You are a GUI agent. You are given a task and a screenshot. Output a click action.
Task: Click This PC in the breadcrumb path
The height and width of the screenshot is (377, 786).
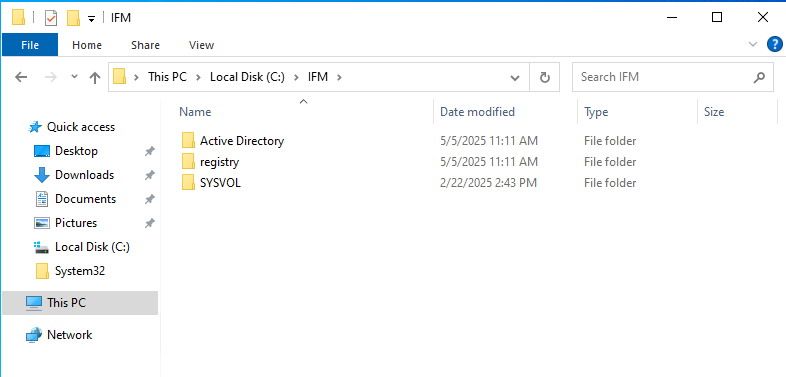(167, 77)
